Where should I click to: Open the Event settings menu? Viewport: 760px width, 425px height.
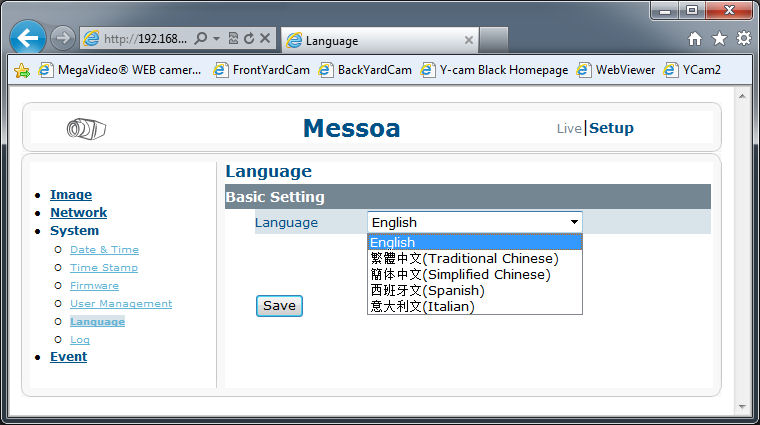pos(68,357)
